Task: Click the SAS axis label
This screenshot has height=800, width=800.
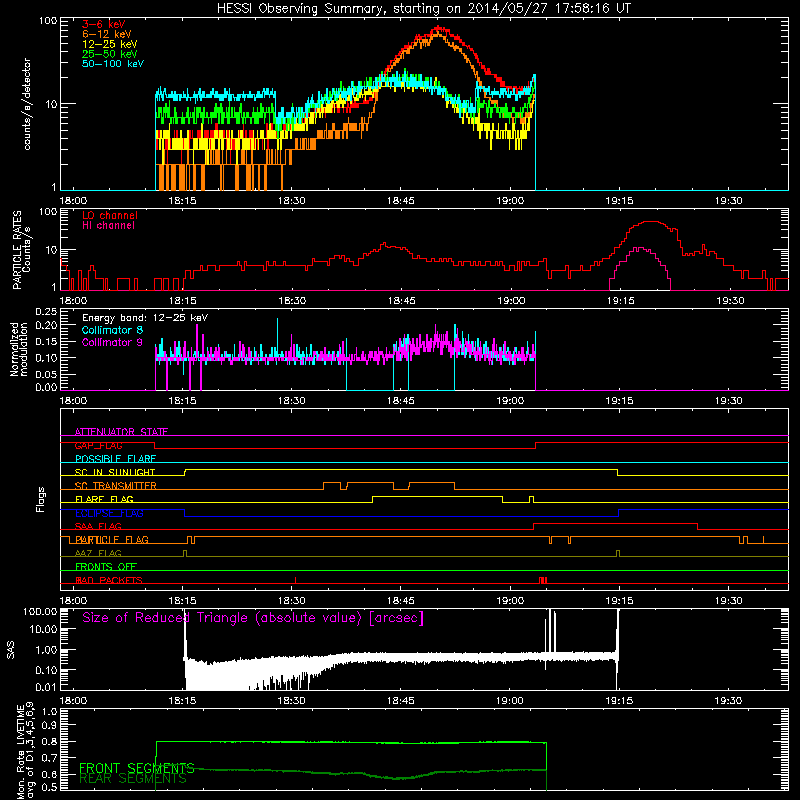Action: pyautogui.click(x=10, y=649)
